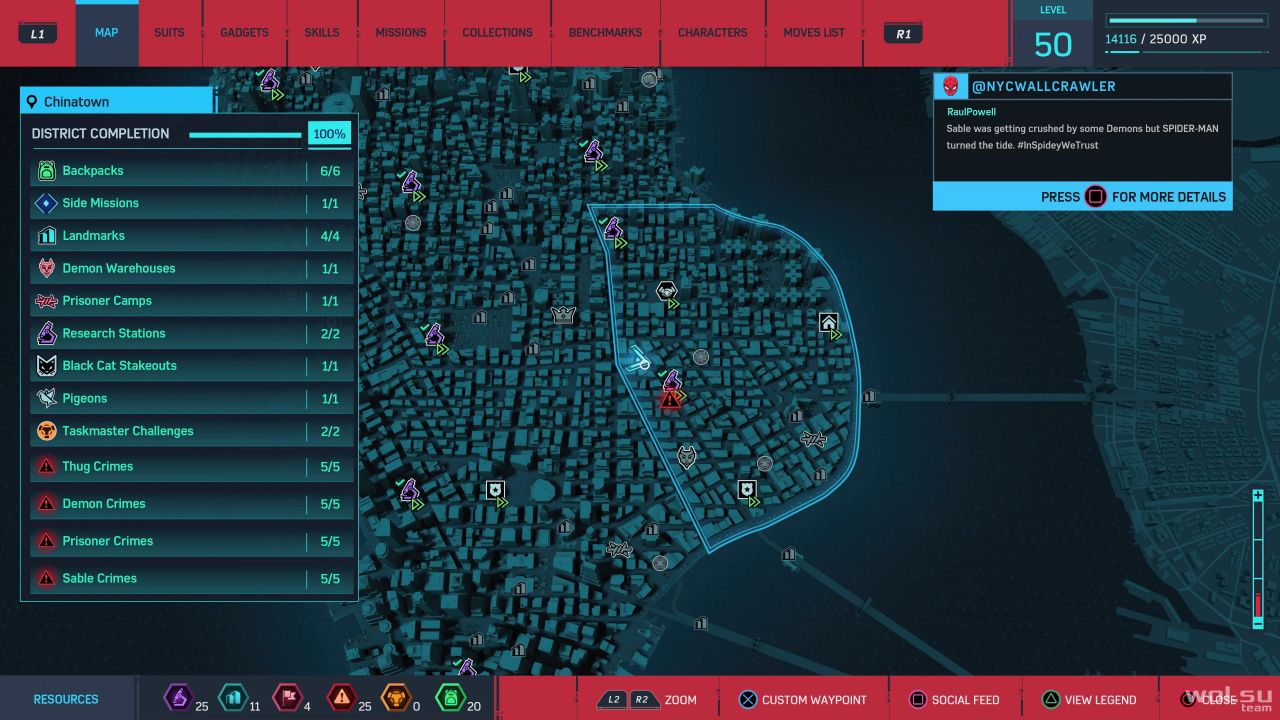Viewport: 1280px width, 720px height.
Task: Select the challenge token icon showing 0
Action: click(x=396, y=697)
